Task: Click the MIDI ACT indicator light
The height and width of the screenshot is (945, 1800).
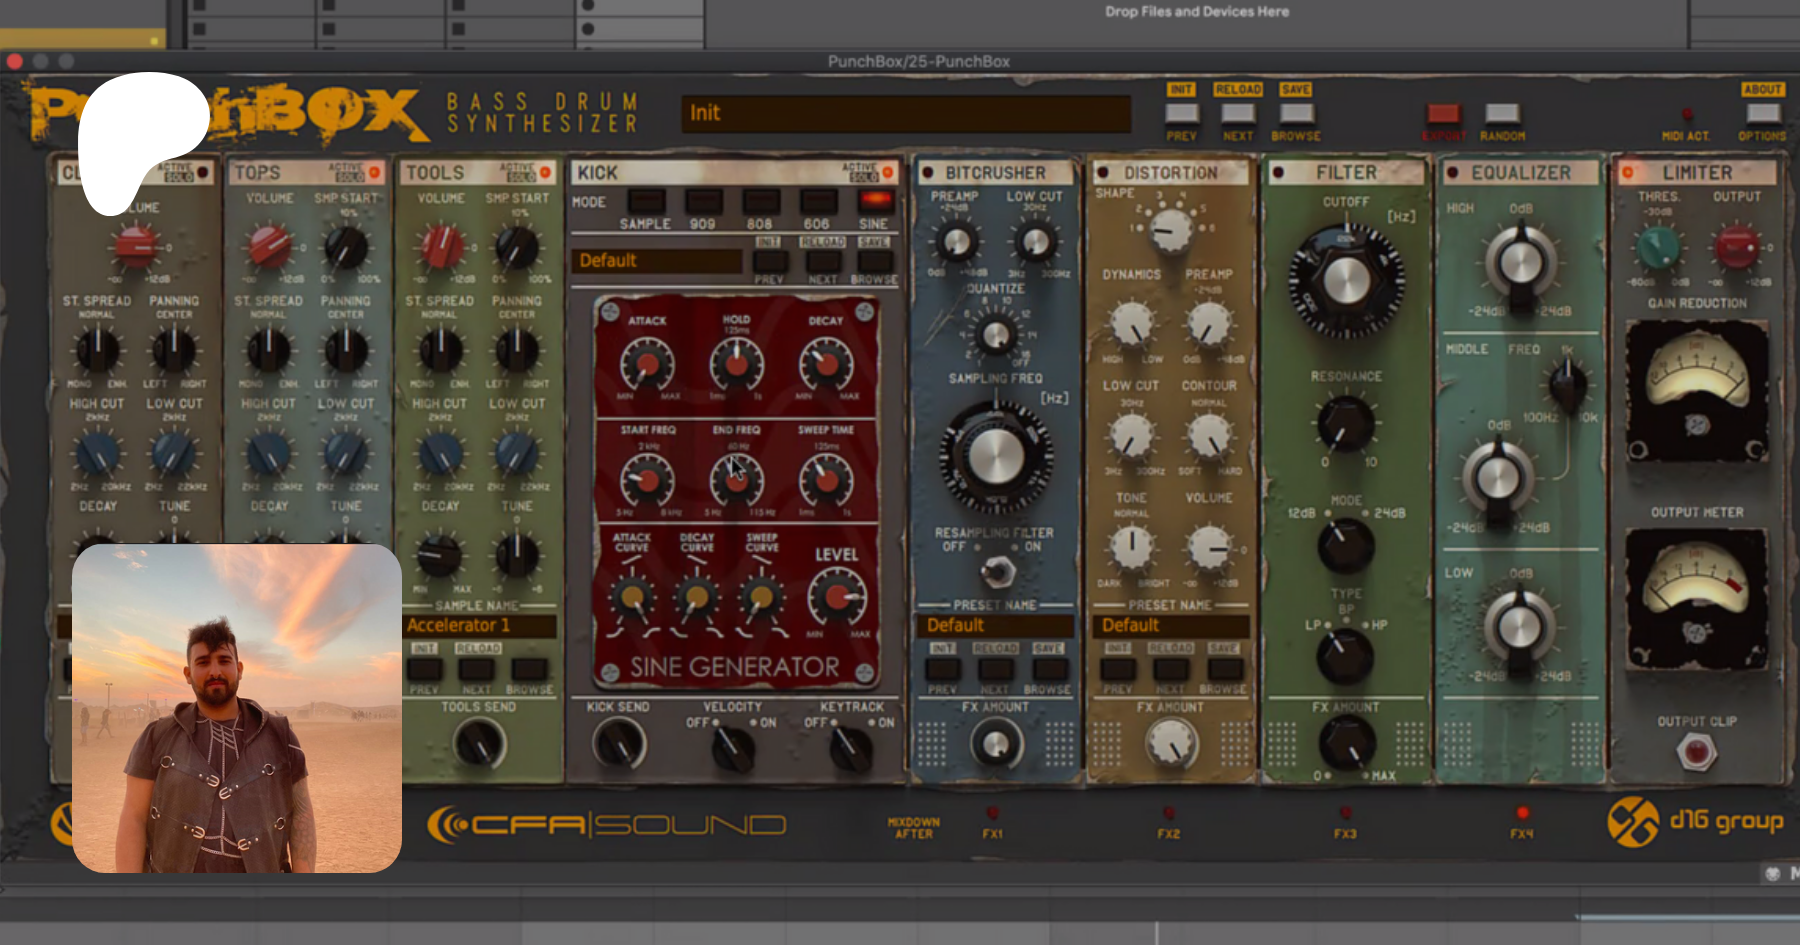Action: tap(1687, 114)
